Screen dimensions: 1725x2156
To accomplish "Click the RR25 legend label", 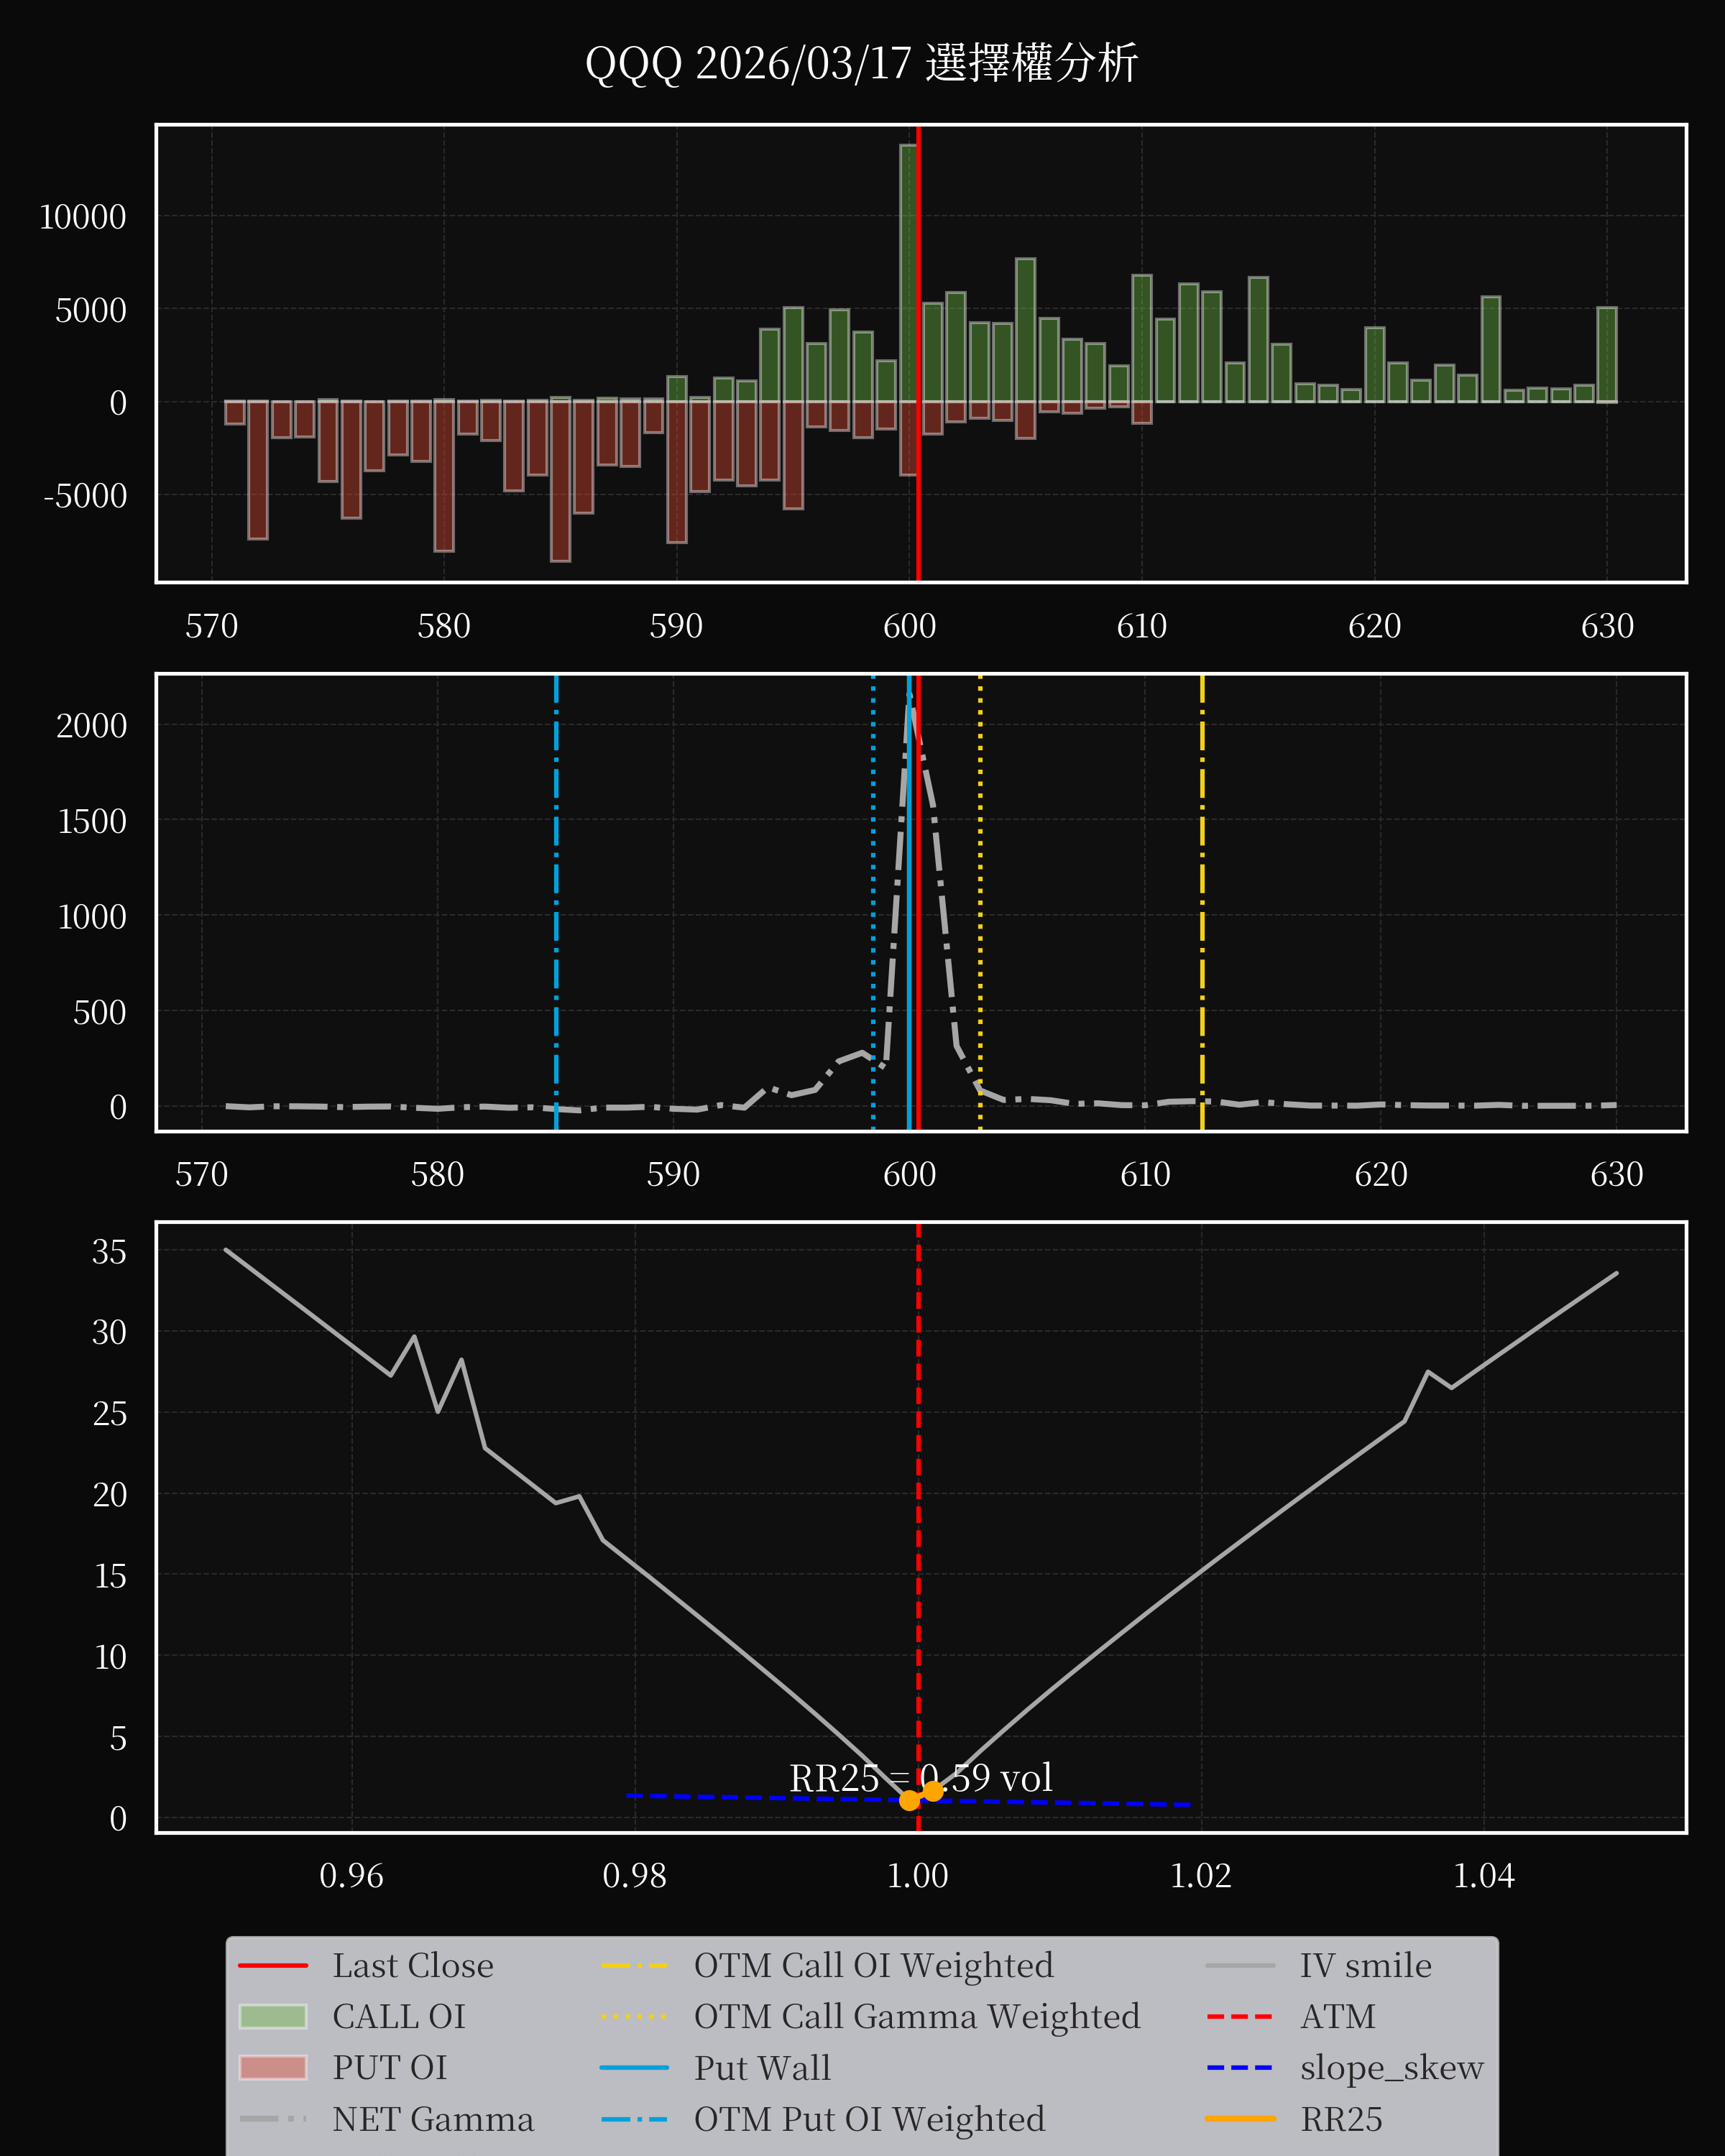I will (x=1341, y=2119).
